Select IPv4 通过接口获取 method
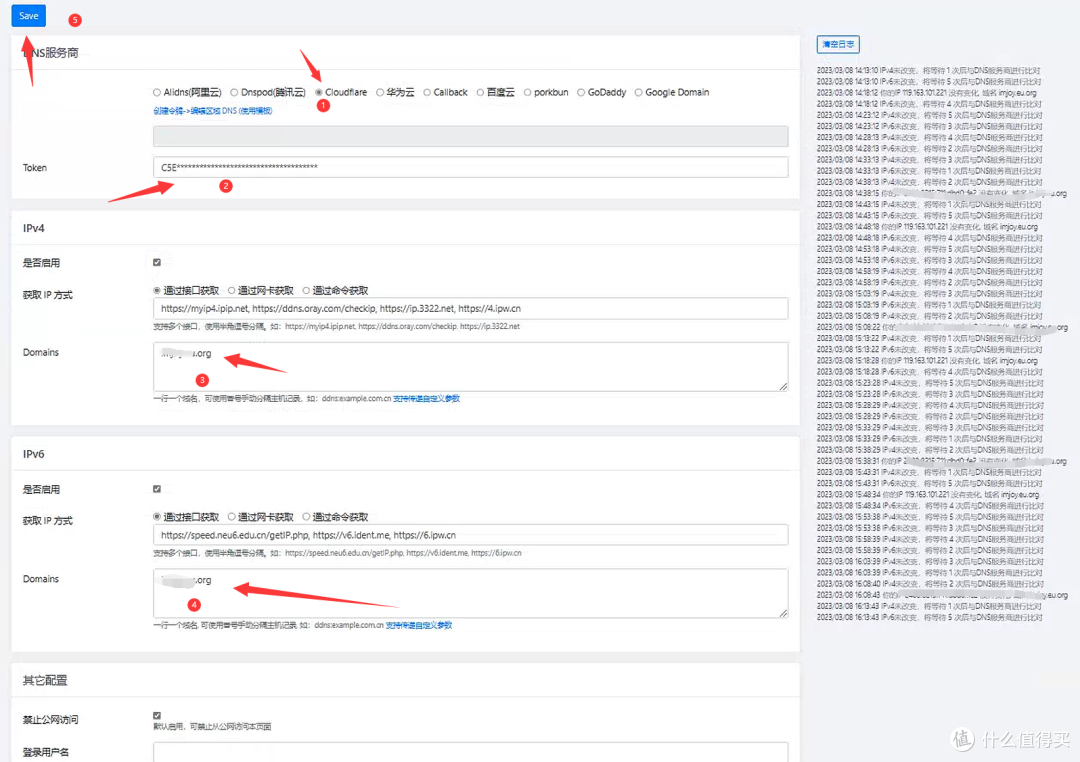This screenshot has height=762, width=1080. coord(157,291)
